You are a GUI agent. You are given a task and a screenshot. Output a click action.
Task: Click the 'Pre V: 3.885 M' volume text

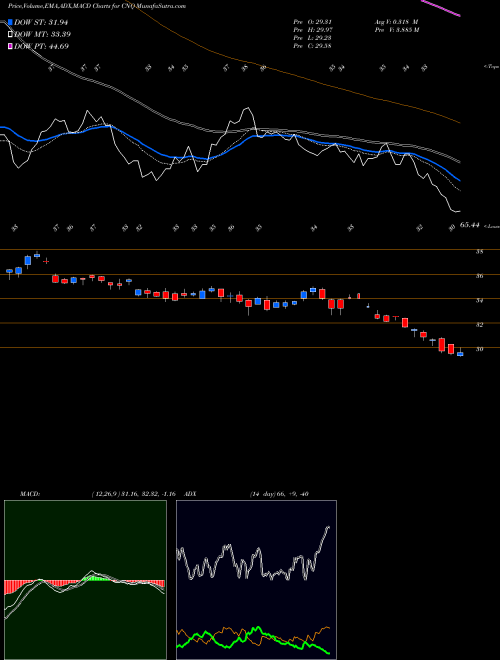397,30
